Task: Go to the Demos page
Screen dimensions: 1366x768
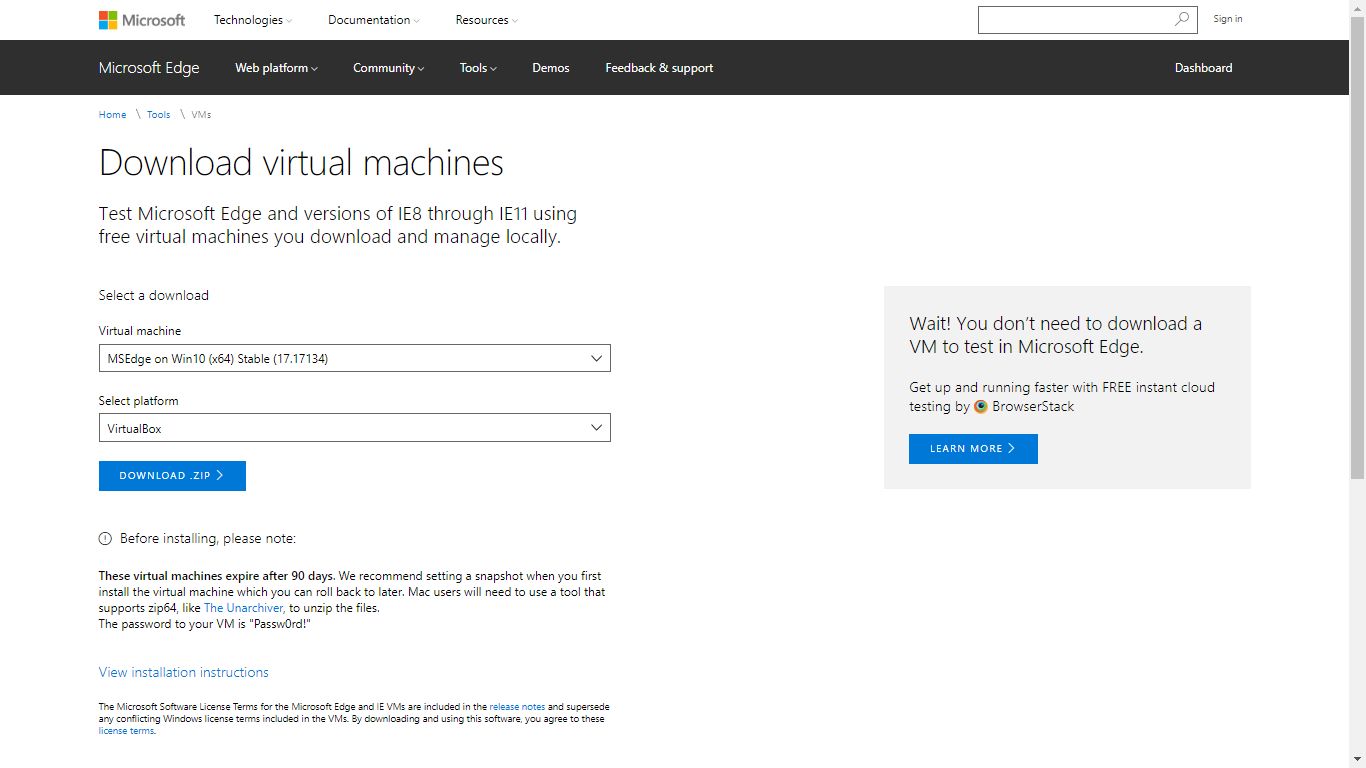Action: [x=550, y=68]
